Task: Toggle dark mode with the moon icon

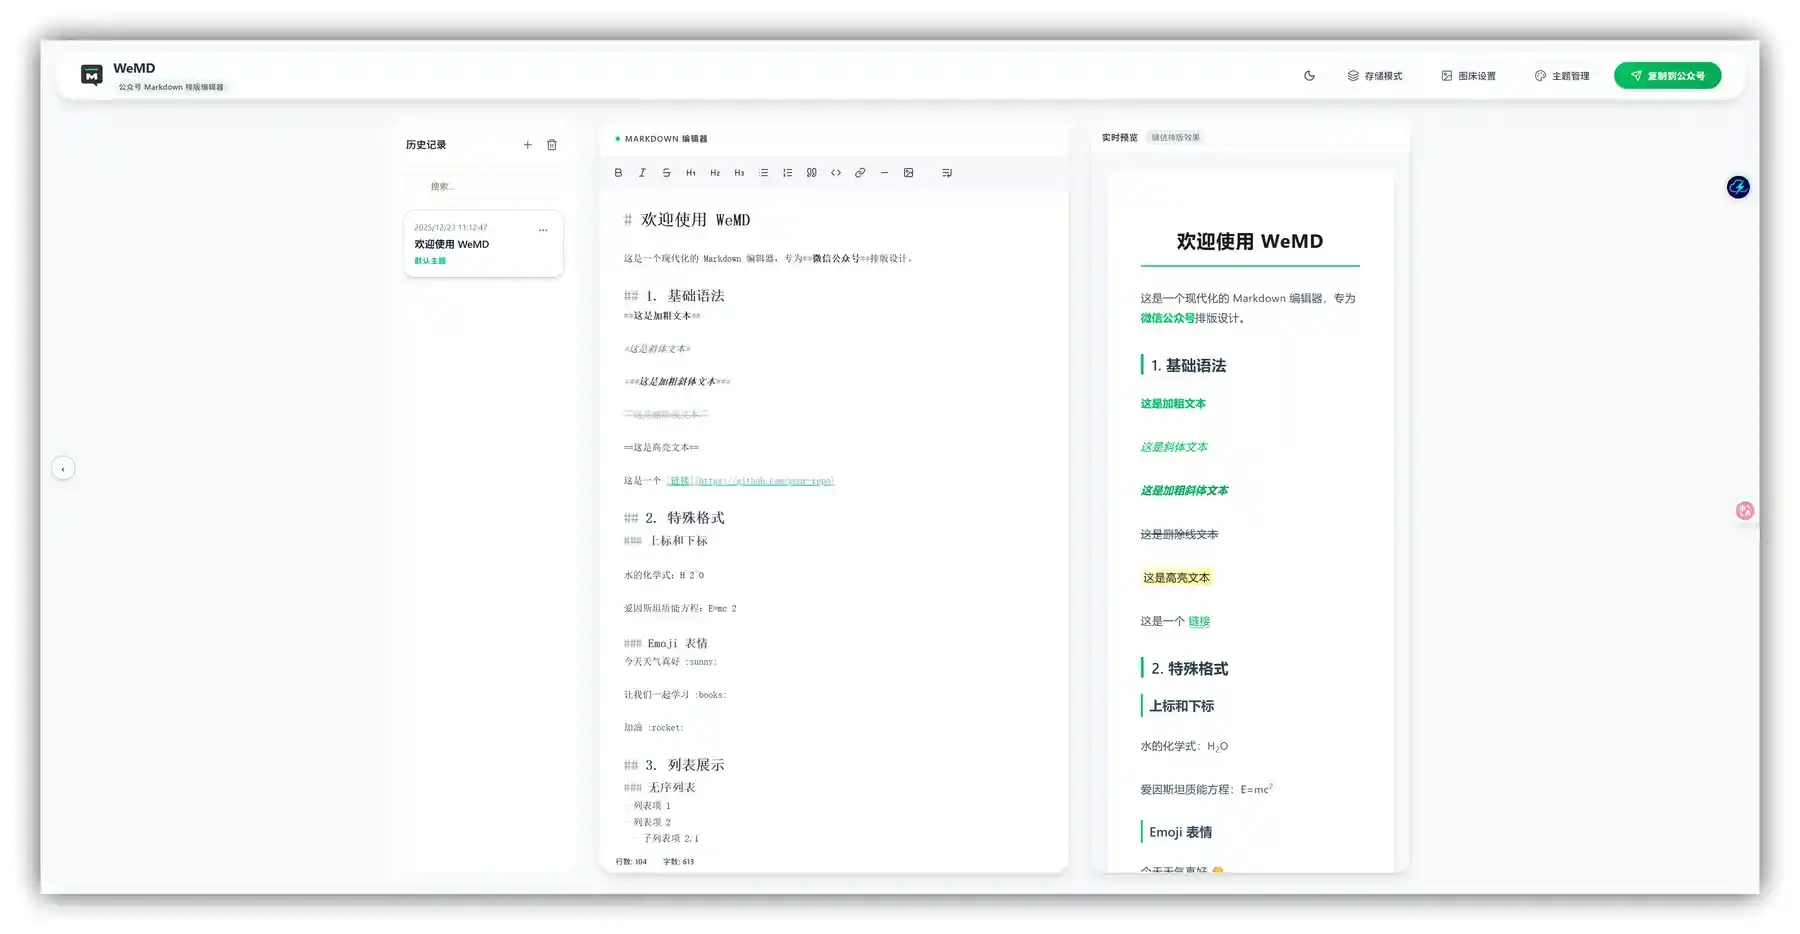Action: (x=1310, y=75)
